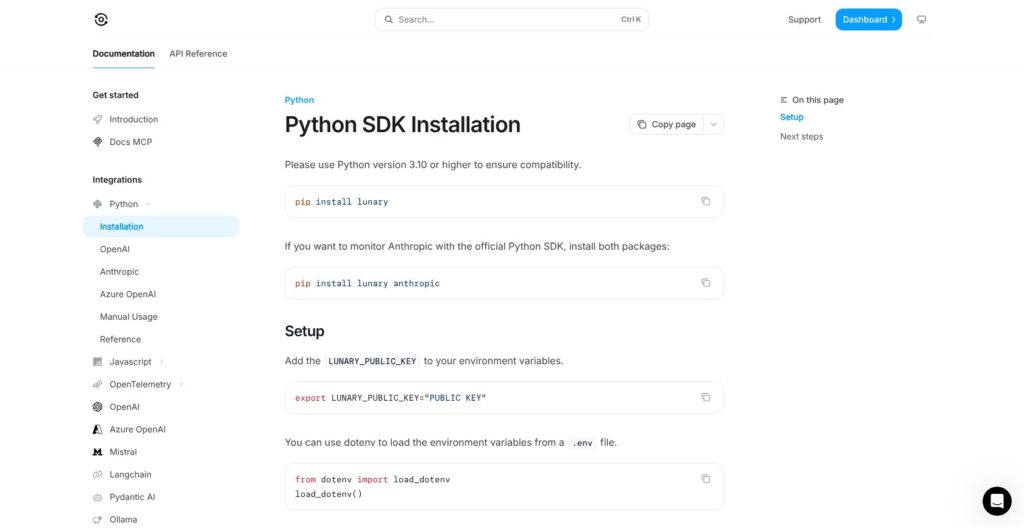Switch to the Documentation tab
Screen dimensions: 1024x528
click(123, 54)
